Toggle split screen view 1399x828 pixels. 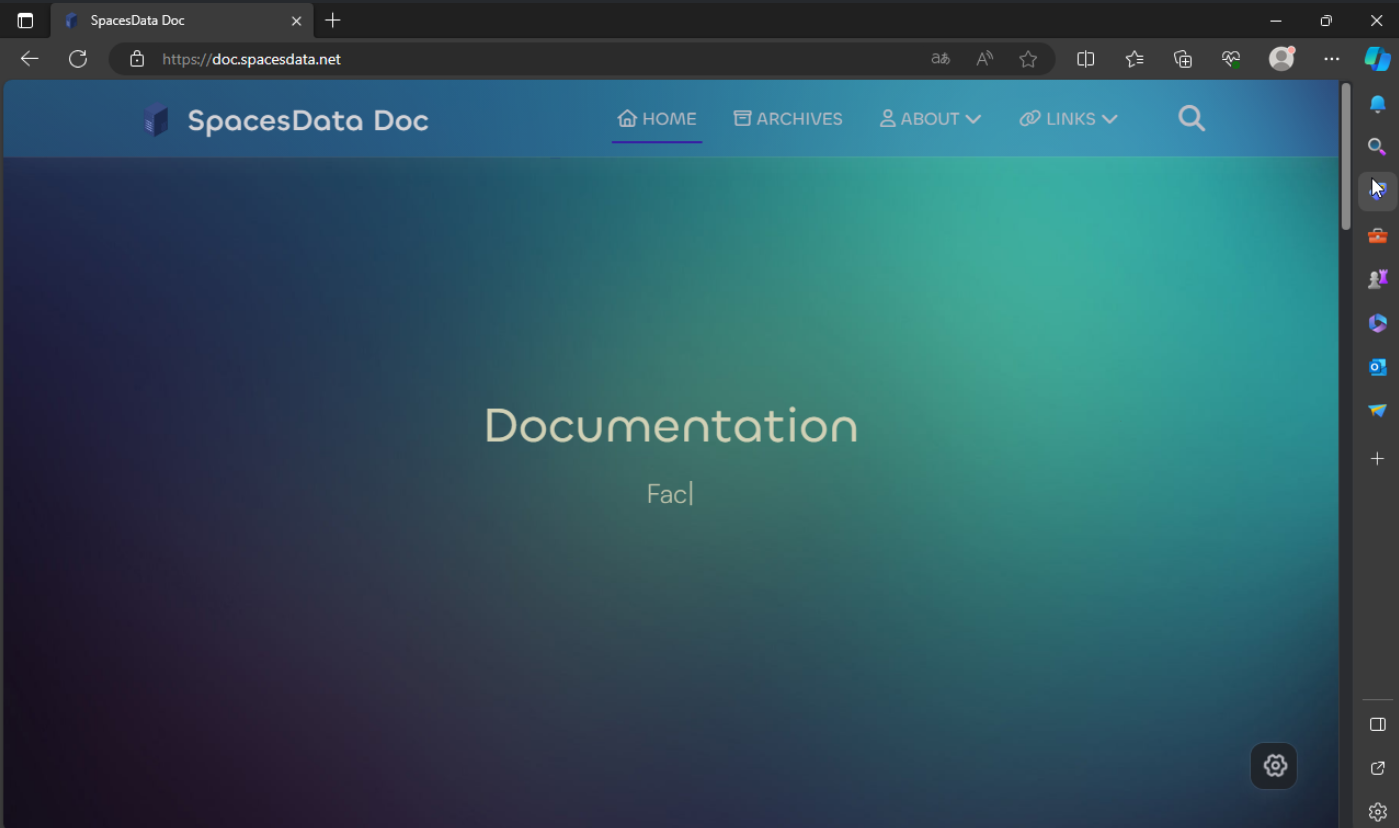(x=1085, y=59)
